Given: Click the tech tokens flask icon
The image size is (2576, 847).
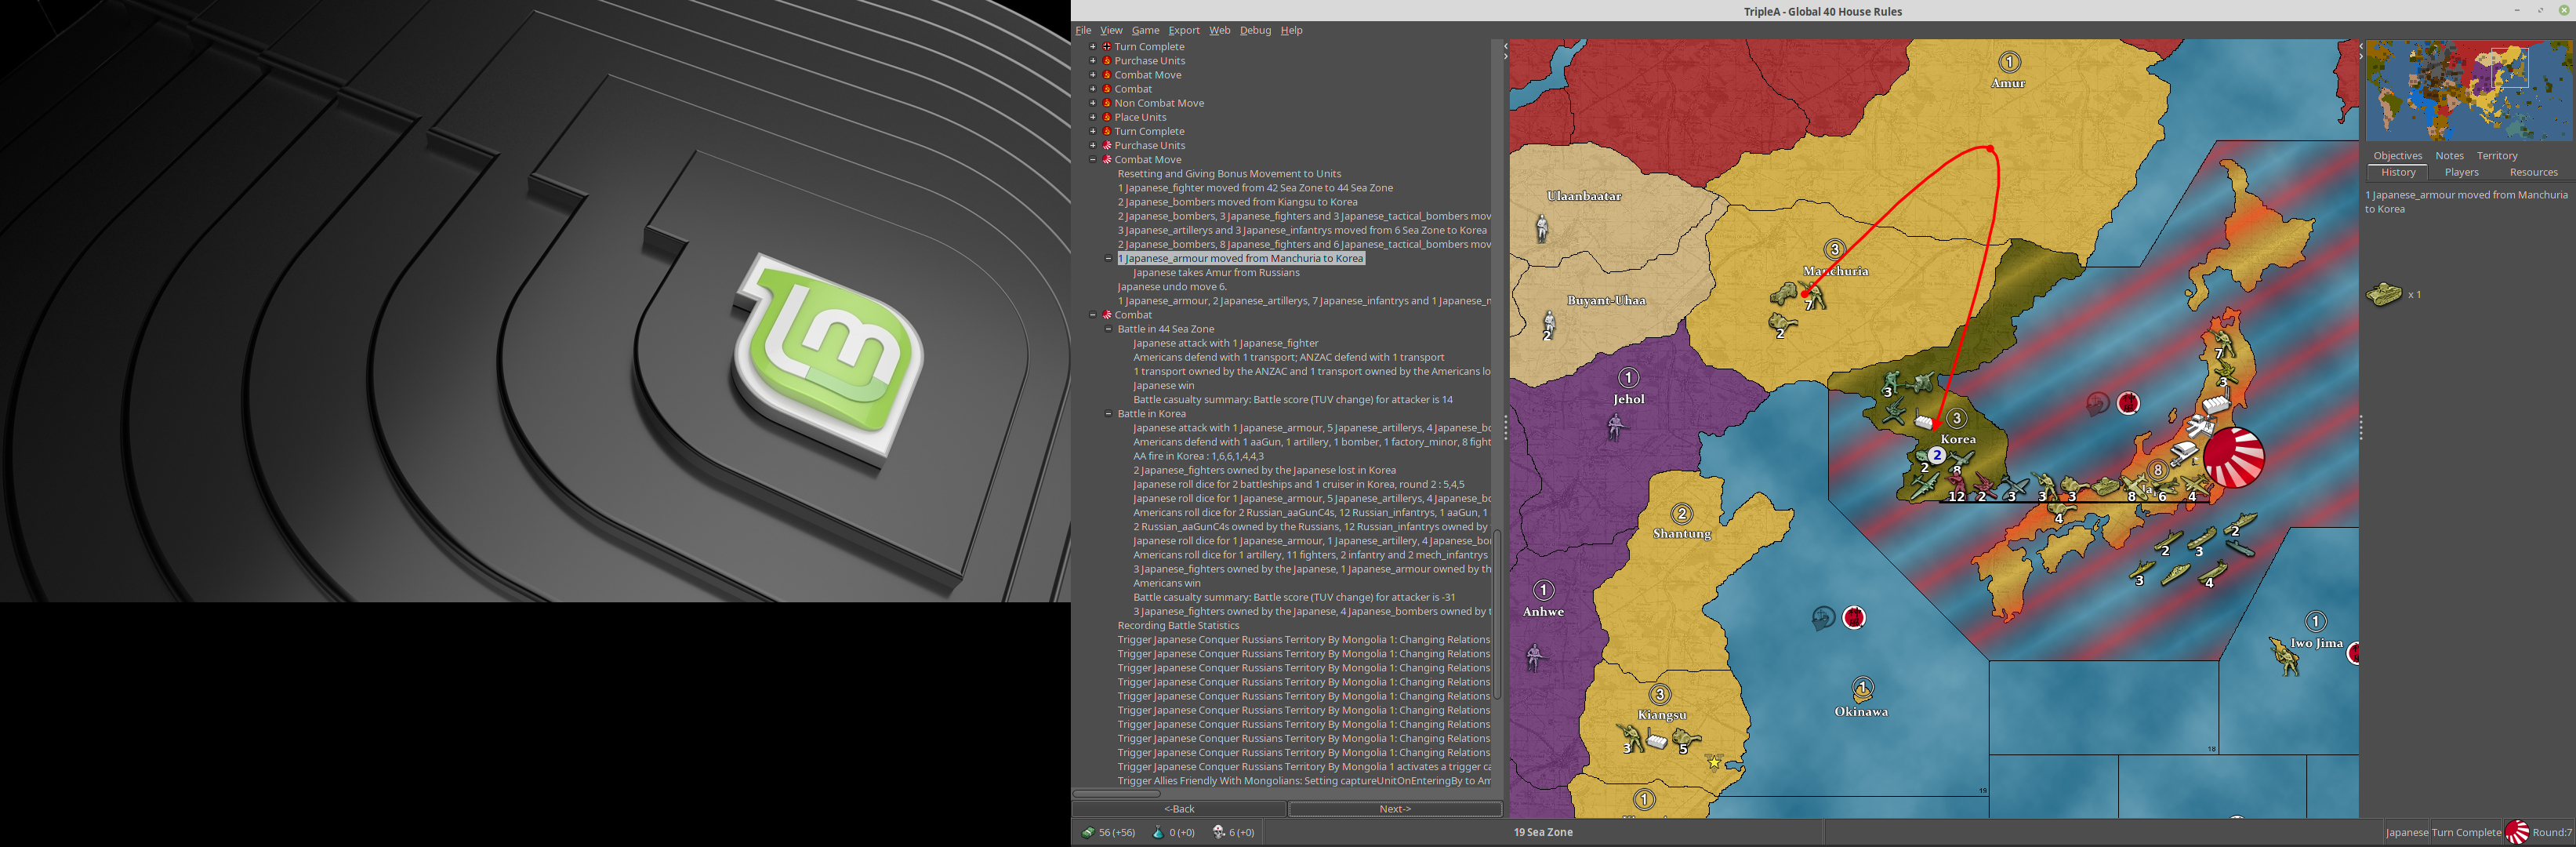Looking at the screenshot, I should click(x=1158, y=832).
